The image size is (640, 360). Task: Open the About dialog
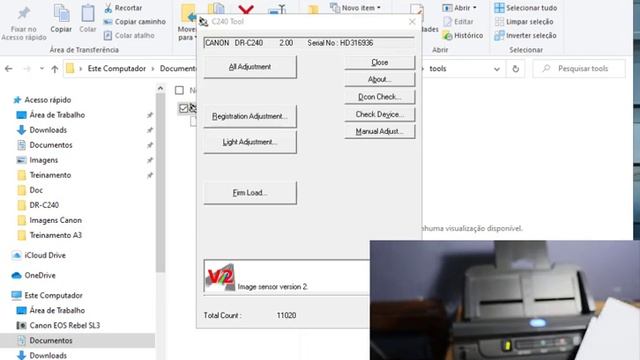coord(380,79)
